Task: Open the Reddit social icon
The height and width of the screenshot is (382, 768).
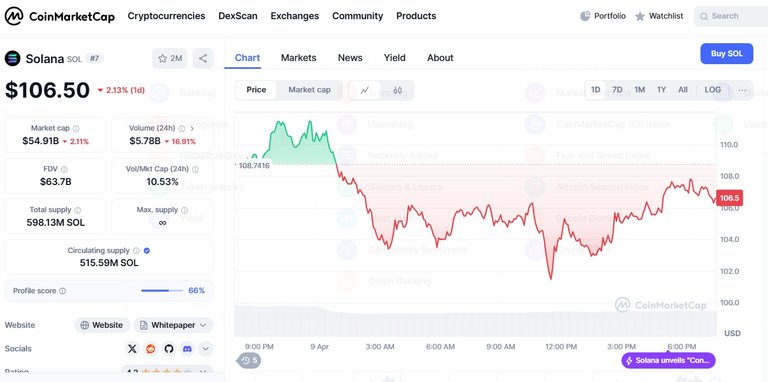Action: (150, 349)
